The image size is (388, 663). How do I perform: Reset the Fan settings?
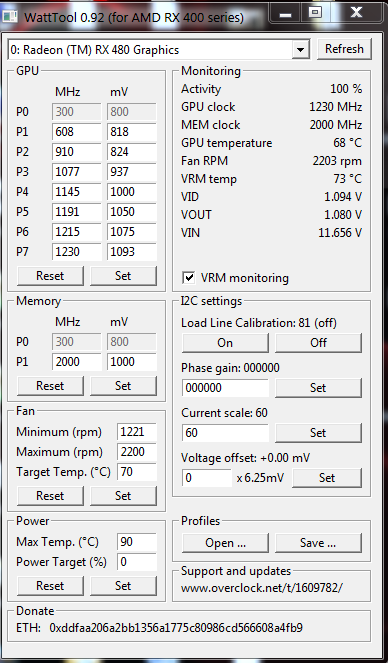tap(50, 496)
